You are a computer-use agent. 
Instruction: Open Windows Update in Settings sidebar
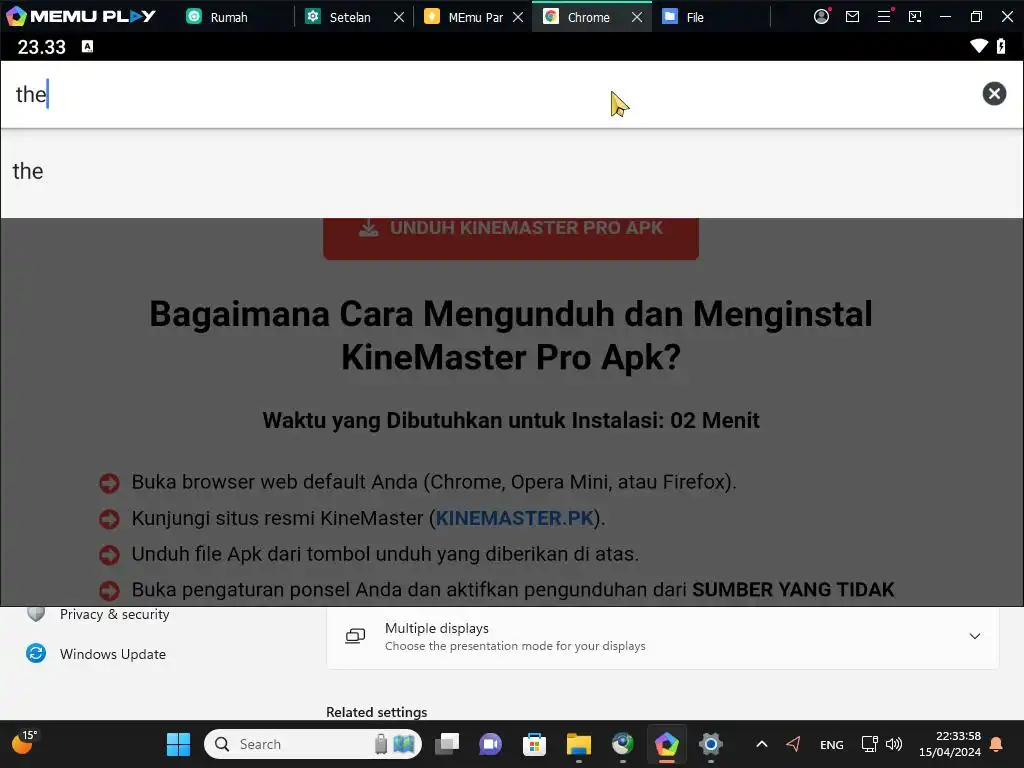[x=112, y=654]
